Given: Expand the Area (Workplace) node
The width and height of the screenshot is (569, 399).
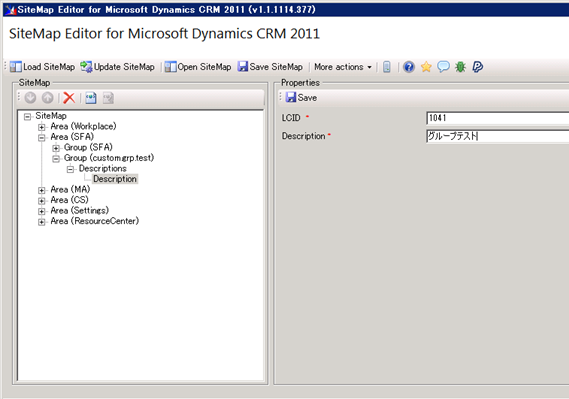Looking at the screenshot, I should (42, 127).
